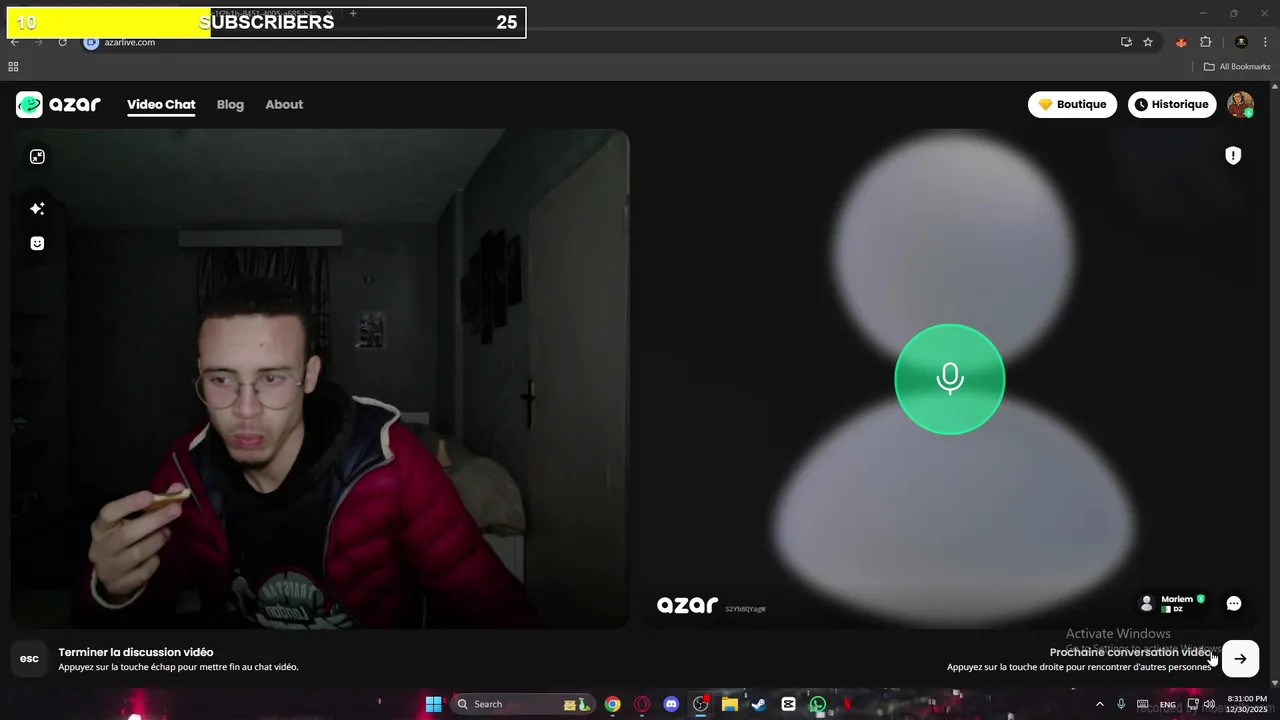Click the next conversation arrow button
Screen dimensions: 1280x720
(1240, 658)
